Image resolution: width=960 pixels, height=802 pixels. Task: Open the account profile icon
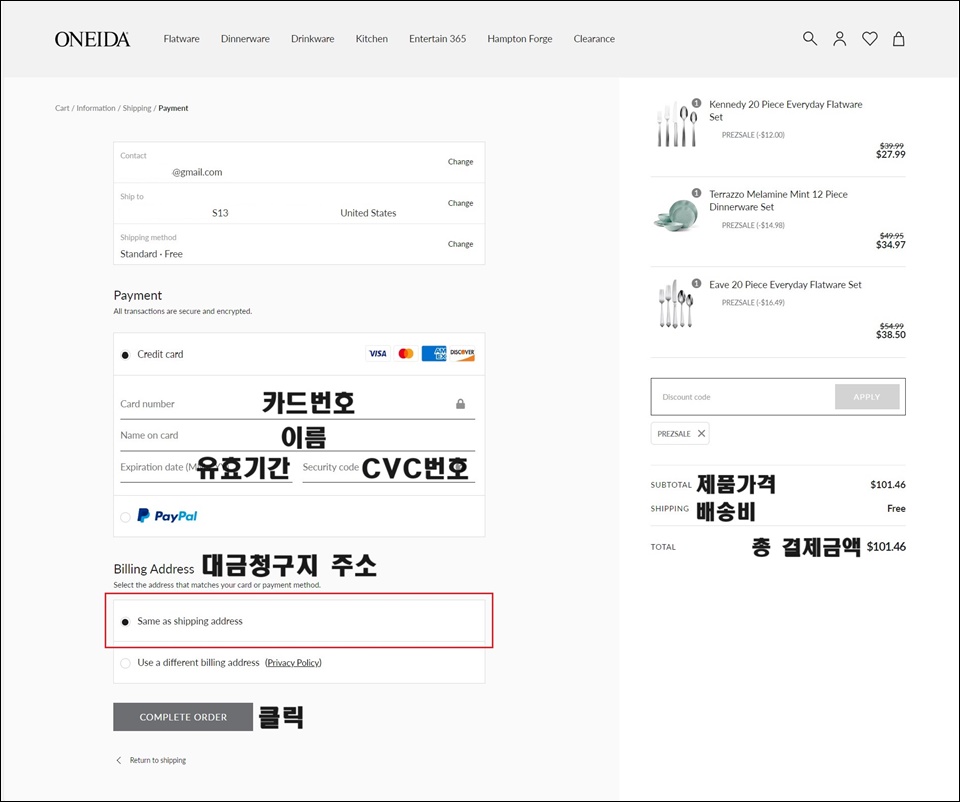(x=839, y=39)
